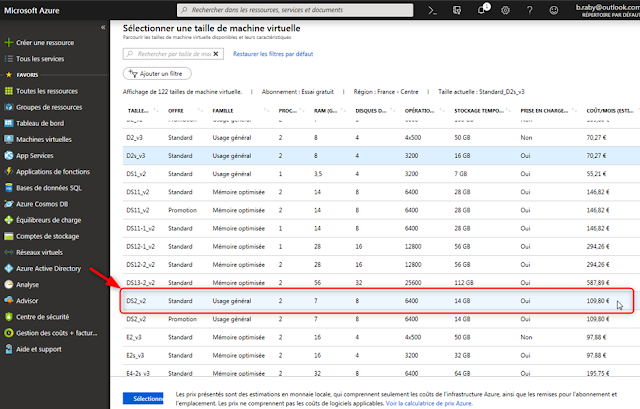The image size is (640, 409).
Task: Click the Tableau de bord icon
Action: click(x=9, y=123)
